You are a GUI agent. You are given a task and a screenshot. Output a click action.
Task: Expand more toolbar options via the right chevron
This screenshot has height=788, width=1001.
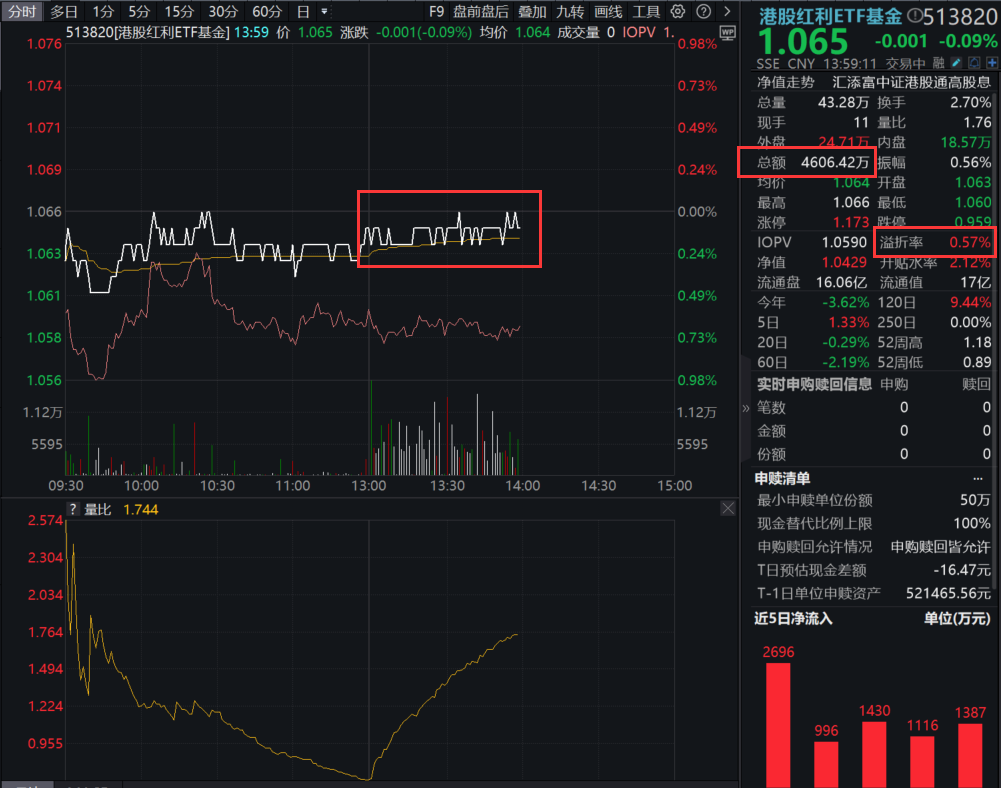click(x=727, y=11)
